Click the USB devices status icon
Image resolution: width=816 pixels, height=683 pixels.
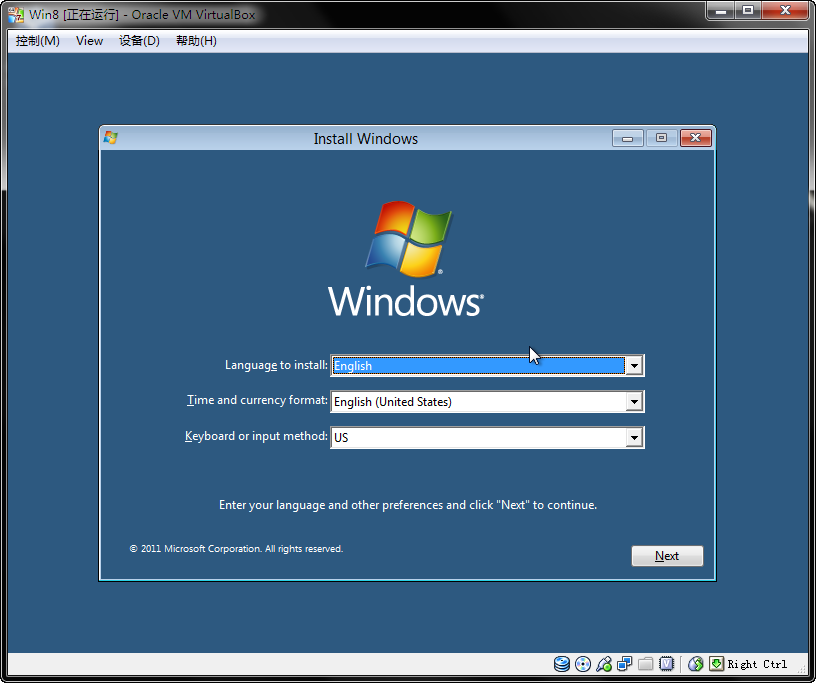[x=604, y=664]
